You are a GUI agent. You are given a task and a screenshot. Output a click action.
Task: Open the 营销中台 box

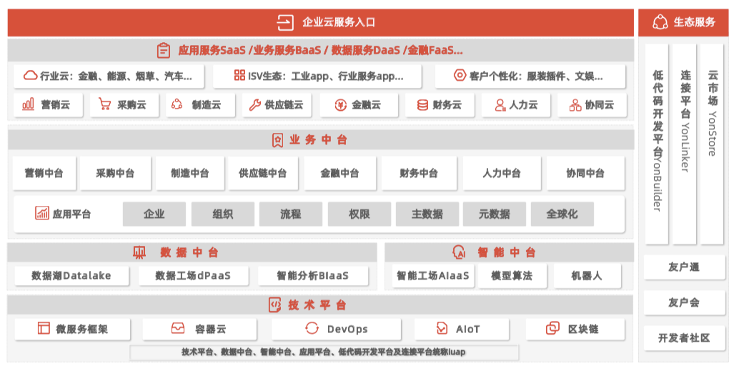[44, 173]
